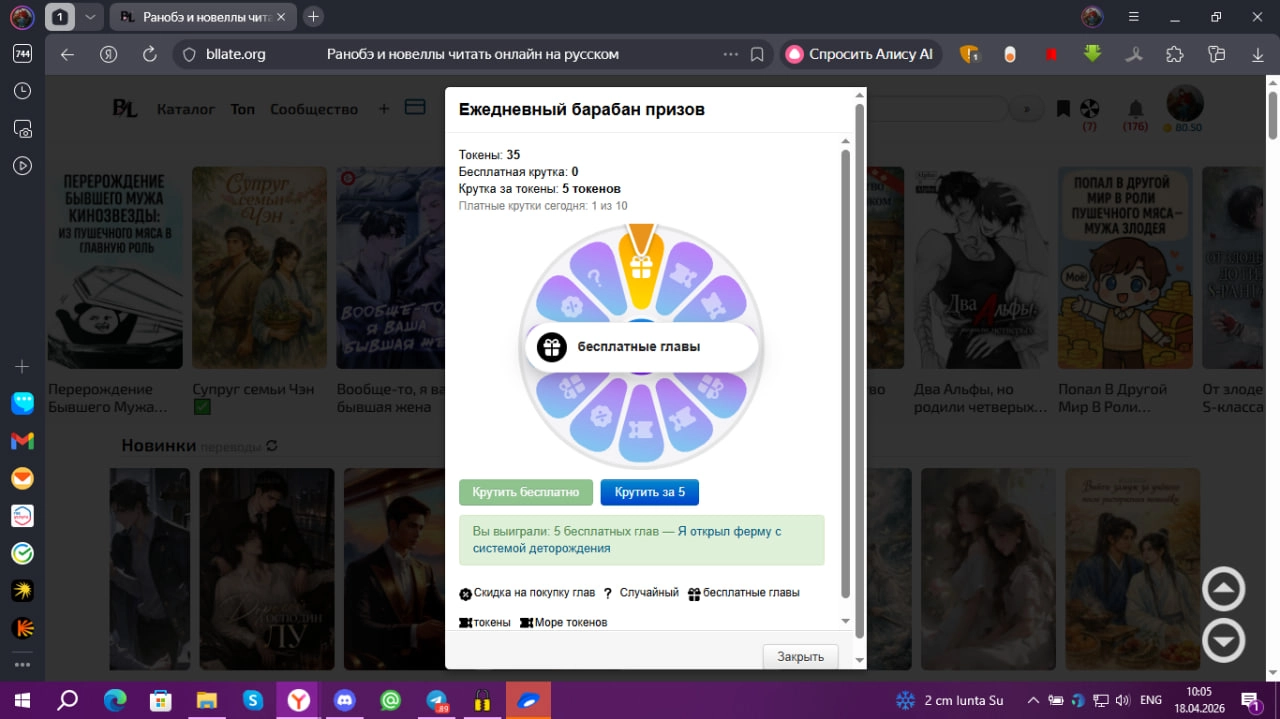
Task: Open browser downloads arrow icon
Action: point(1257,55)
